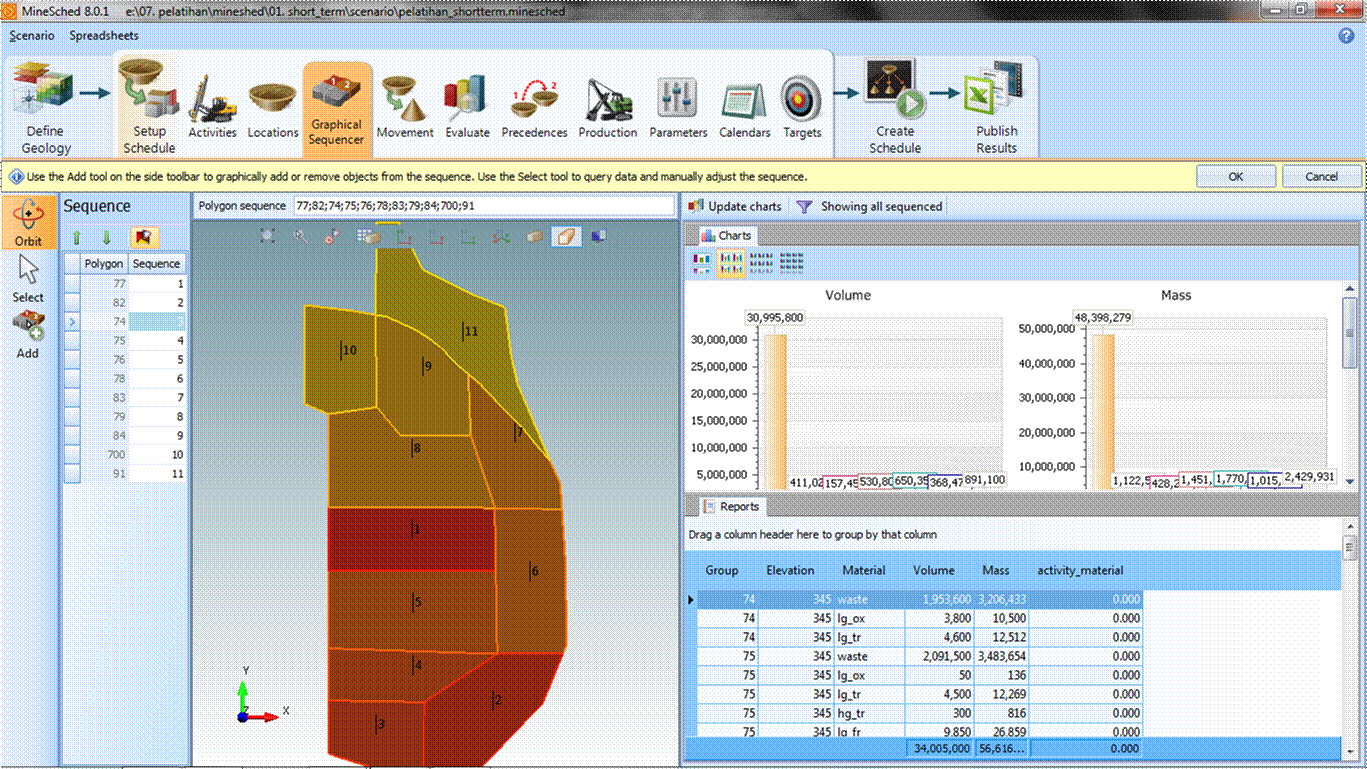The height and width of the screenshot is (769, 1367).
Task: Click Publish Results to export
Action: 996,100
